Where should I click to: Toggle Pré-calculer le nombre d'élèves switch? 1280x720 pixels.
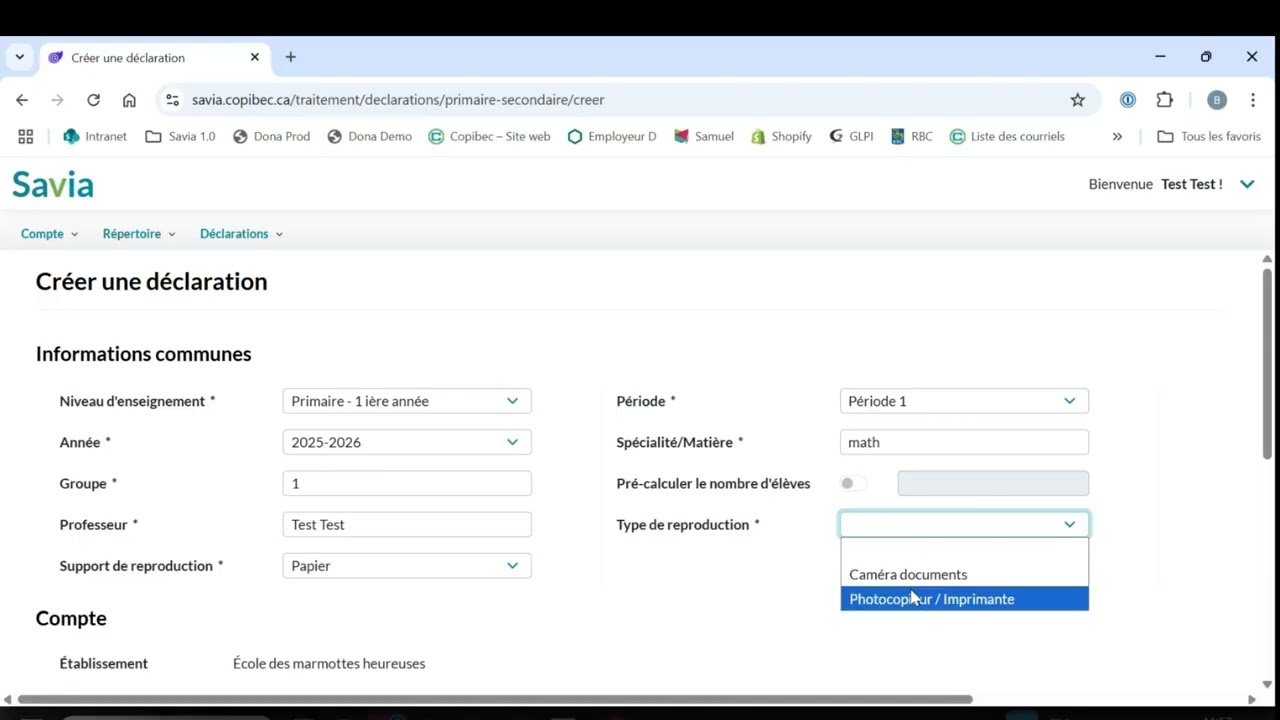[x=853, y=483]
